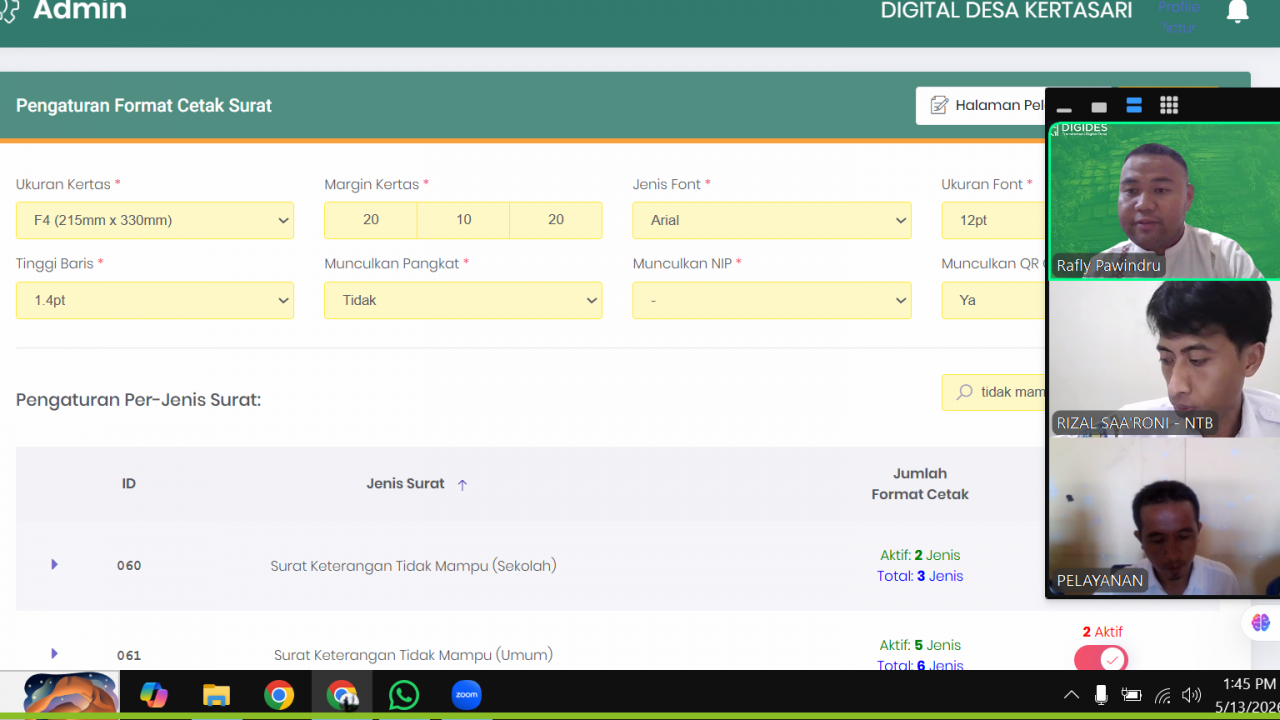Open Zoom from the taskbar

[467, 695]
